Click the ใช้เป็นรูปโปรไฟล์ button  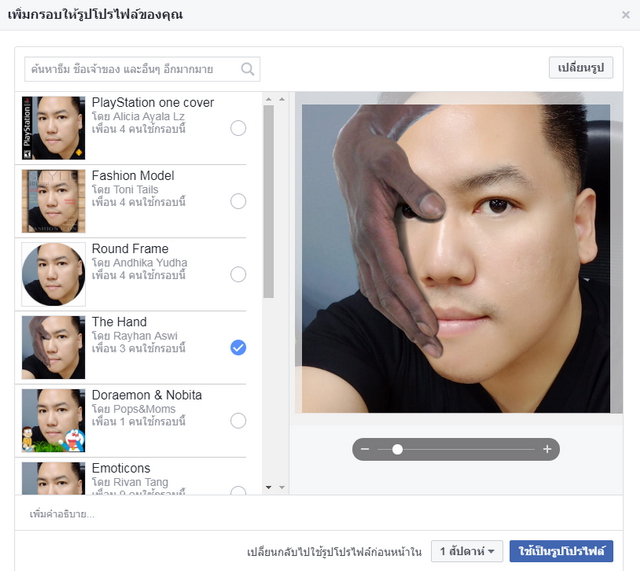(x=561, y=552)
